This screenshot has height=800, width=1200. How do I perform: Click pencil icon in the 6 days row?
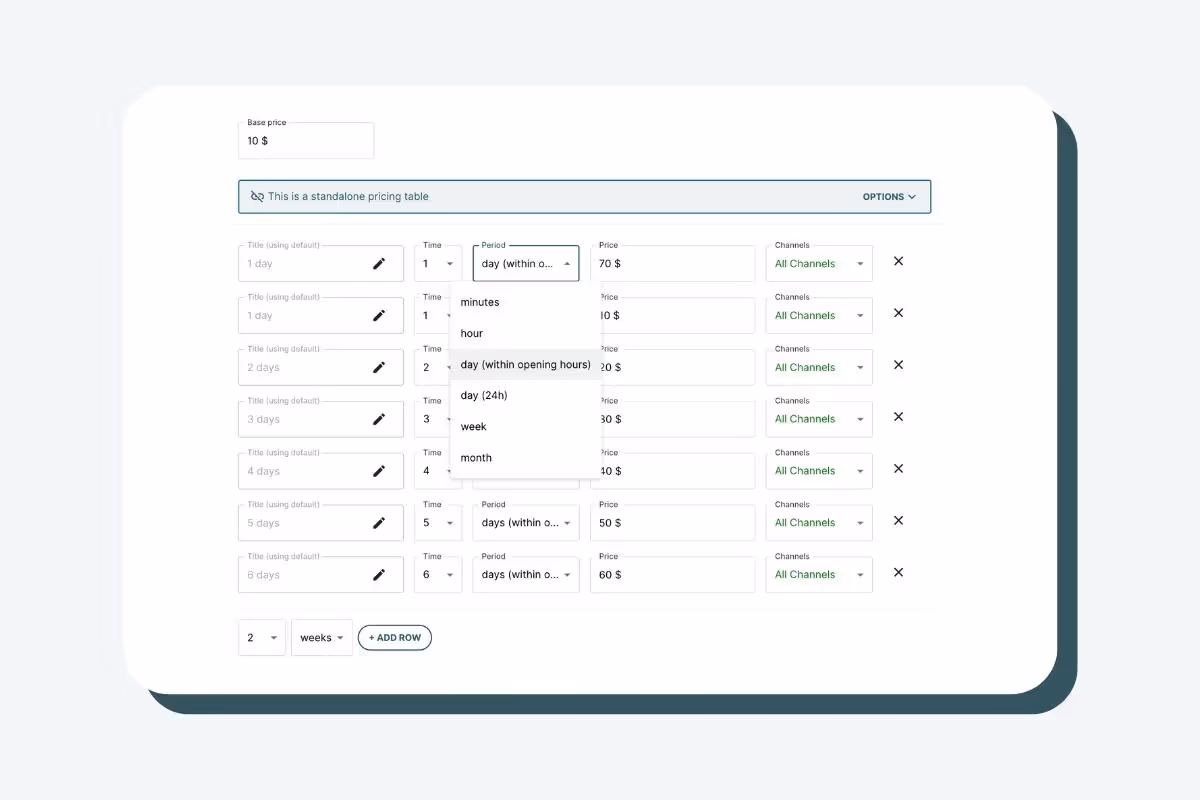tap(379, 575)
